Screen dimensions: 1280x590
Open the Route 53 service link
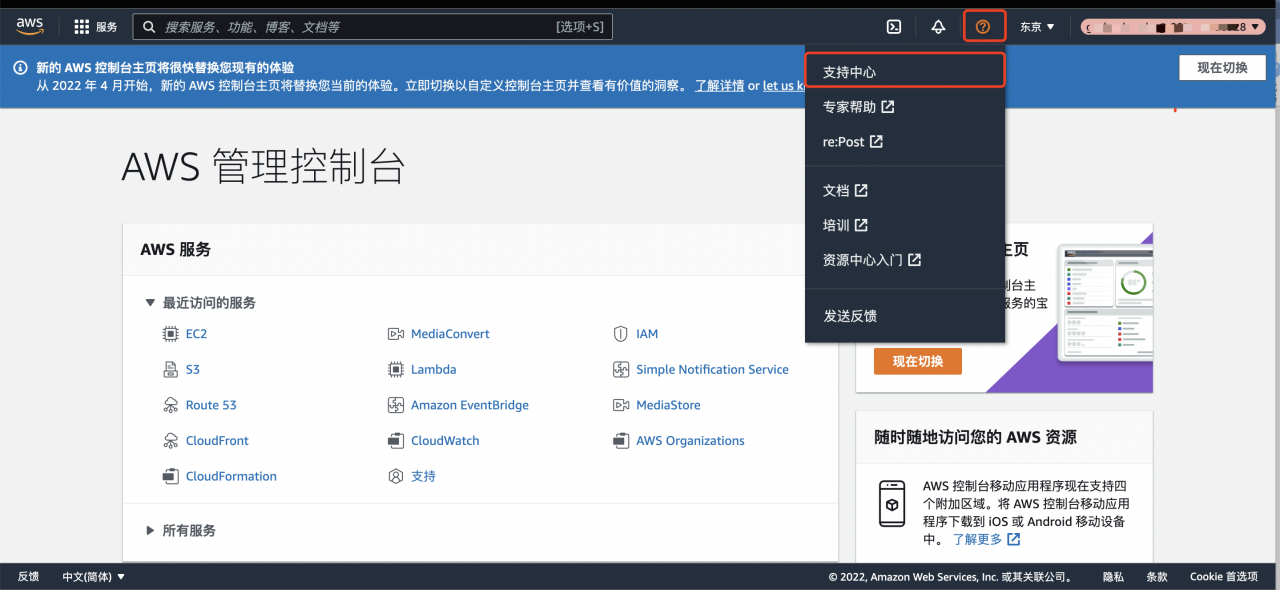211,405
